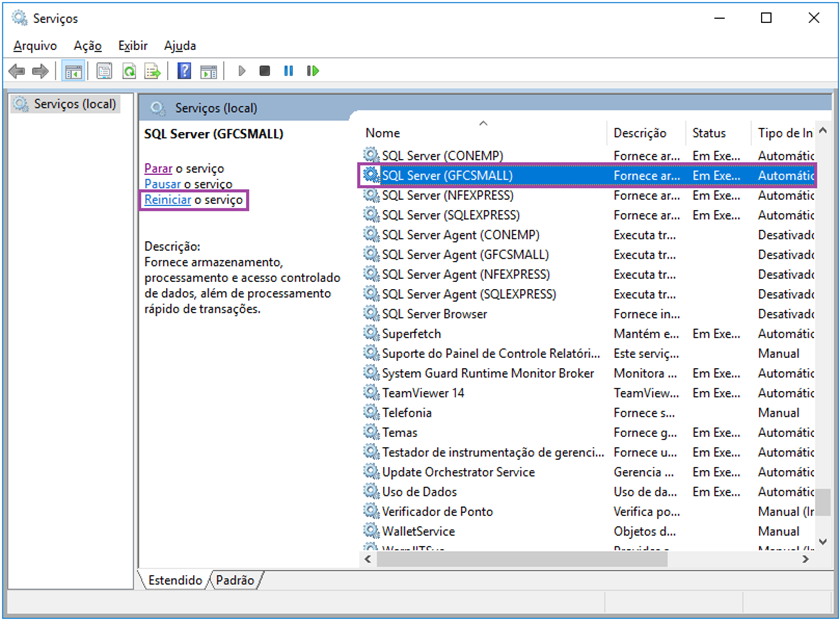This screenshot has height=622, width=840.
Task: Sort services by the Nome column header
Action: point(483,133)
